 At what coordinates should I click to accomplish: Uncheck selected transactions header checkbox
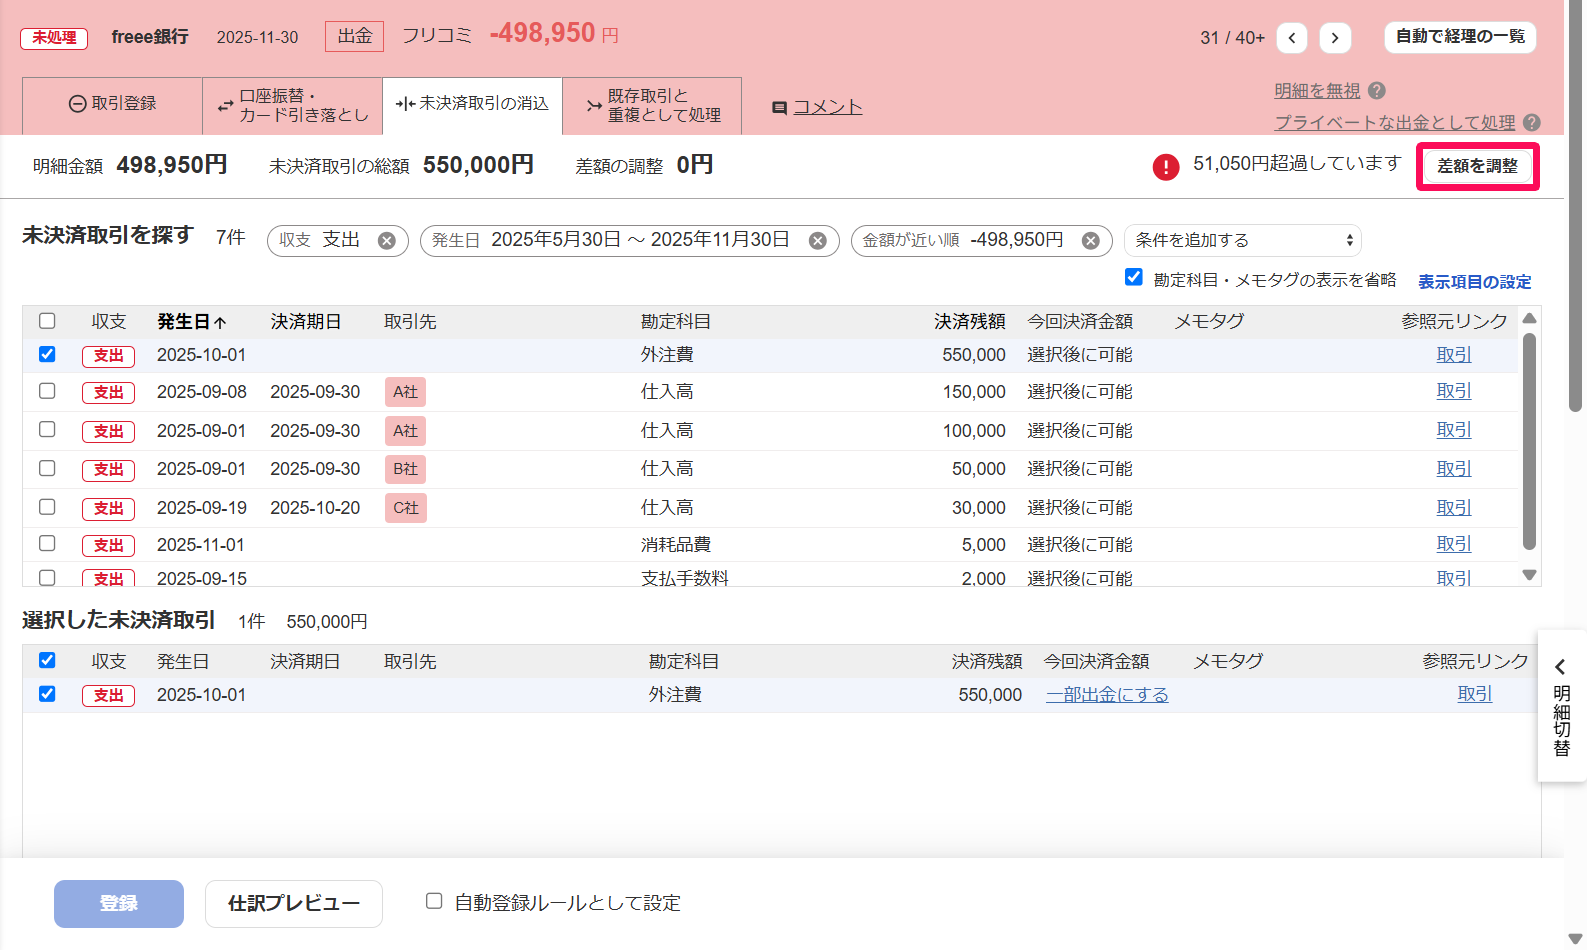point(47,660)
